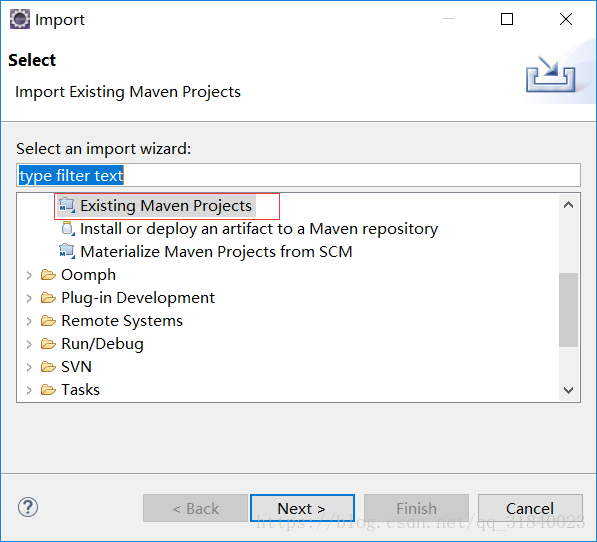Click the scroll up arrow of wizard list

(568, 205)
